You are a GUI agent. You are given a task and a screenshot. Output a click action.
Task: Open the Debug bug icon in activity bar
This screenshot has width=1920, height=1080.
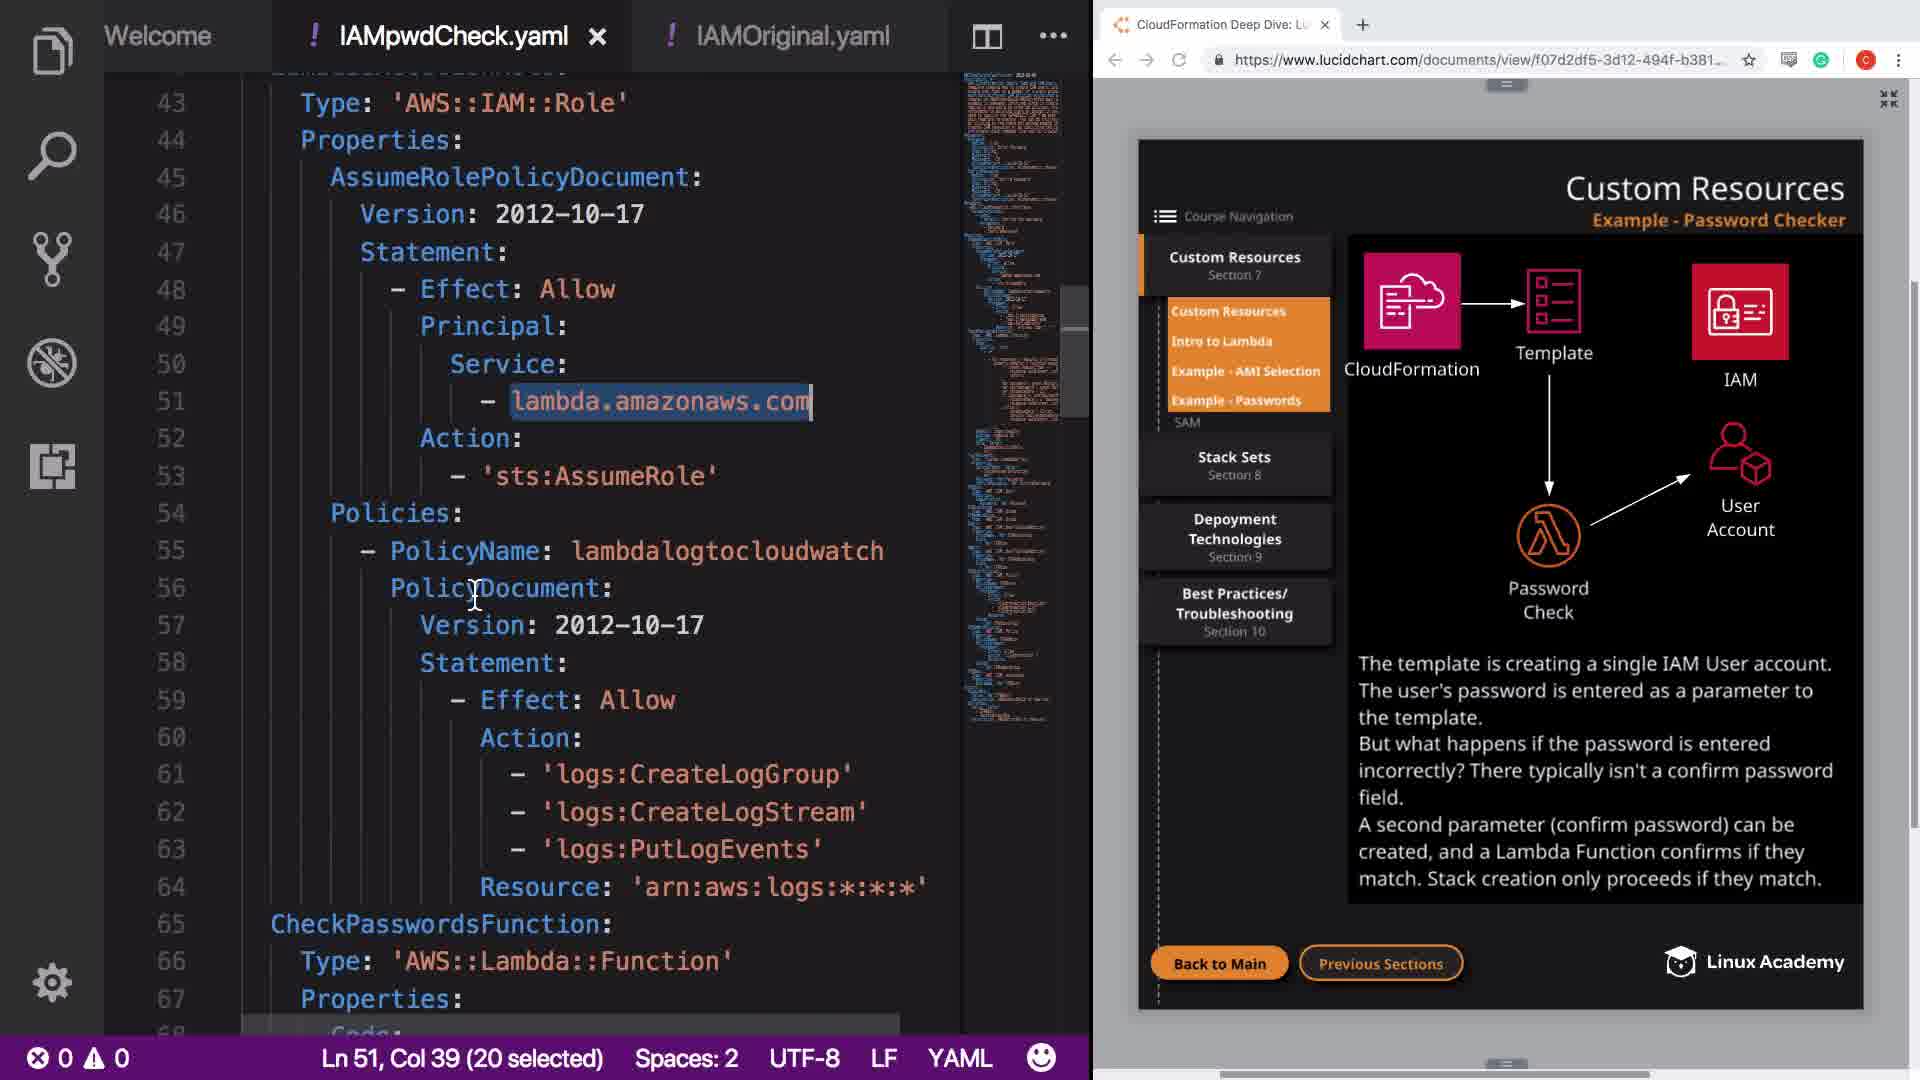52,363
